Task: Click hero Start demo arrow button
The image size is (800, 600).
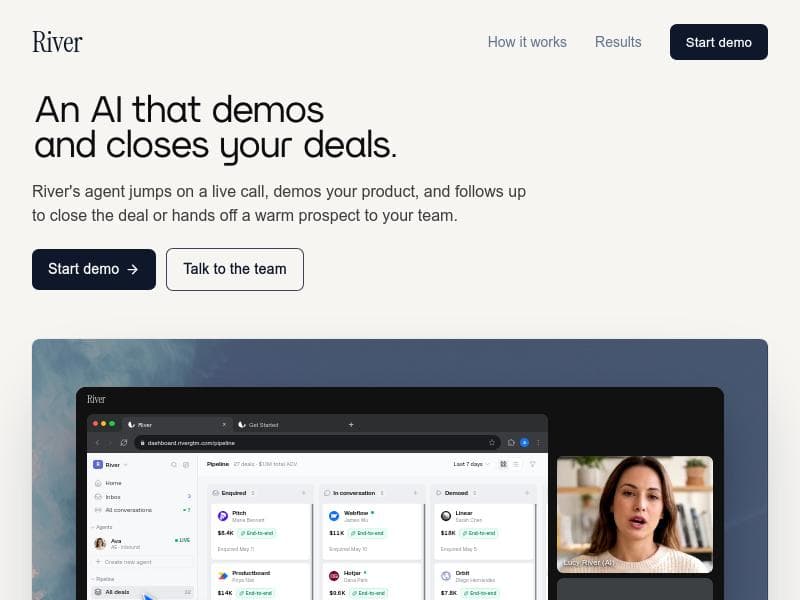Action: pos(94,269)
